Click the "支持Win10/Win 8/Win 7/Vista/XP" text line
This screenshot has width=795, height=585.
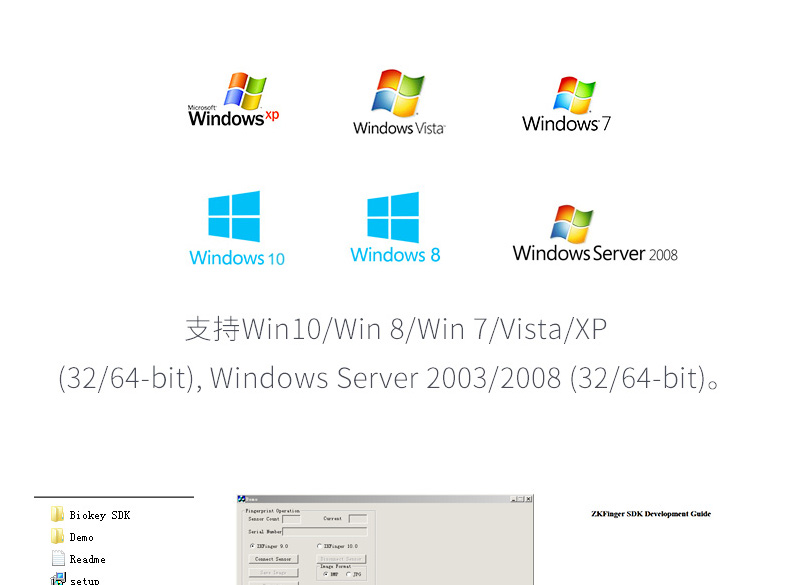396,329
